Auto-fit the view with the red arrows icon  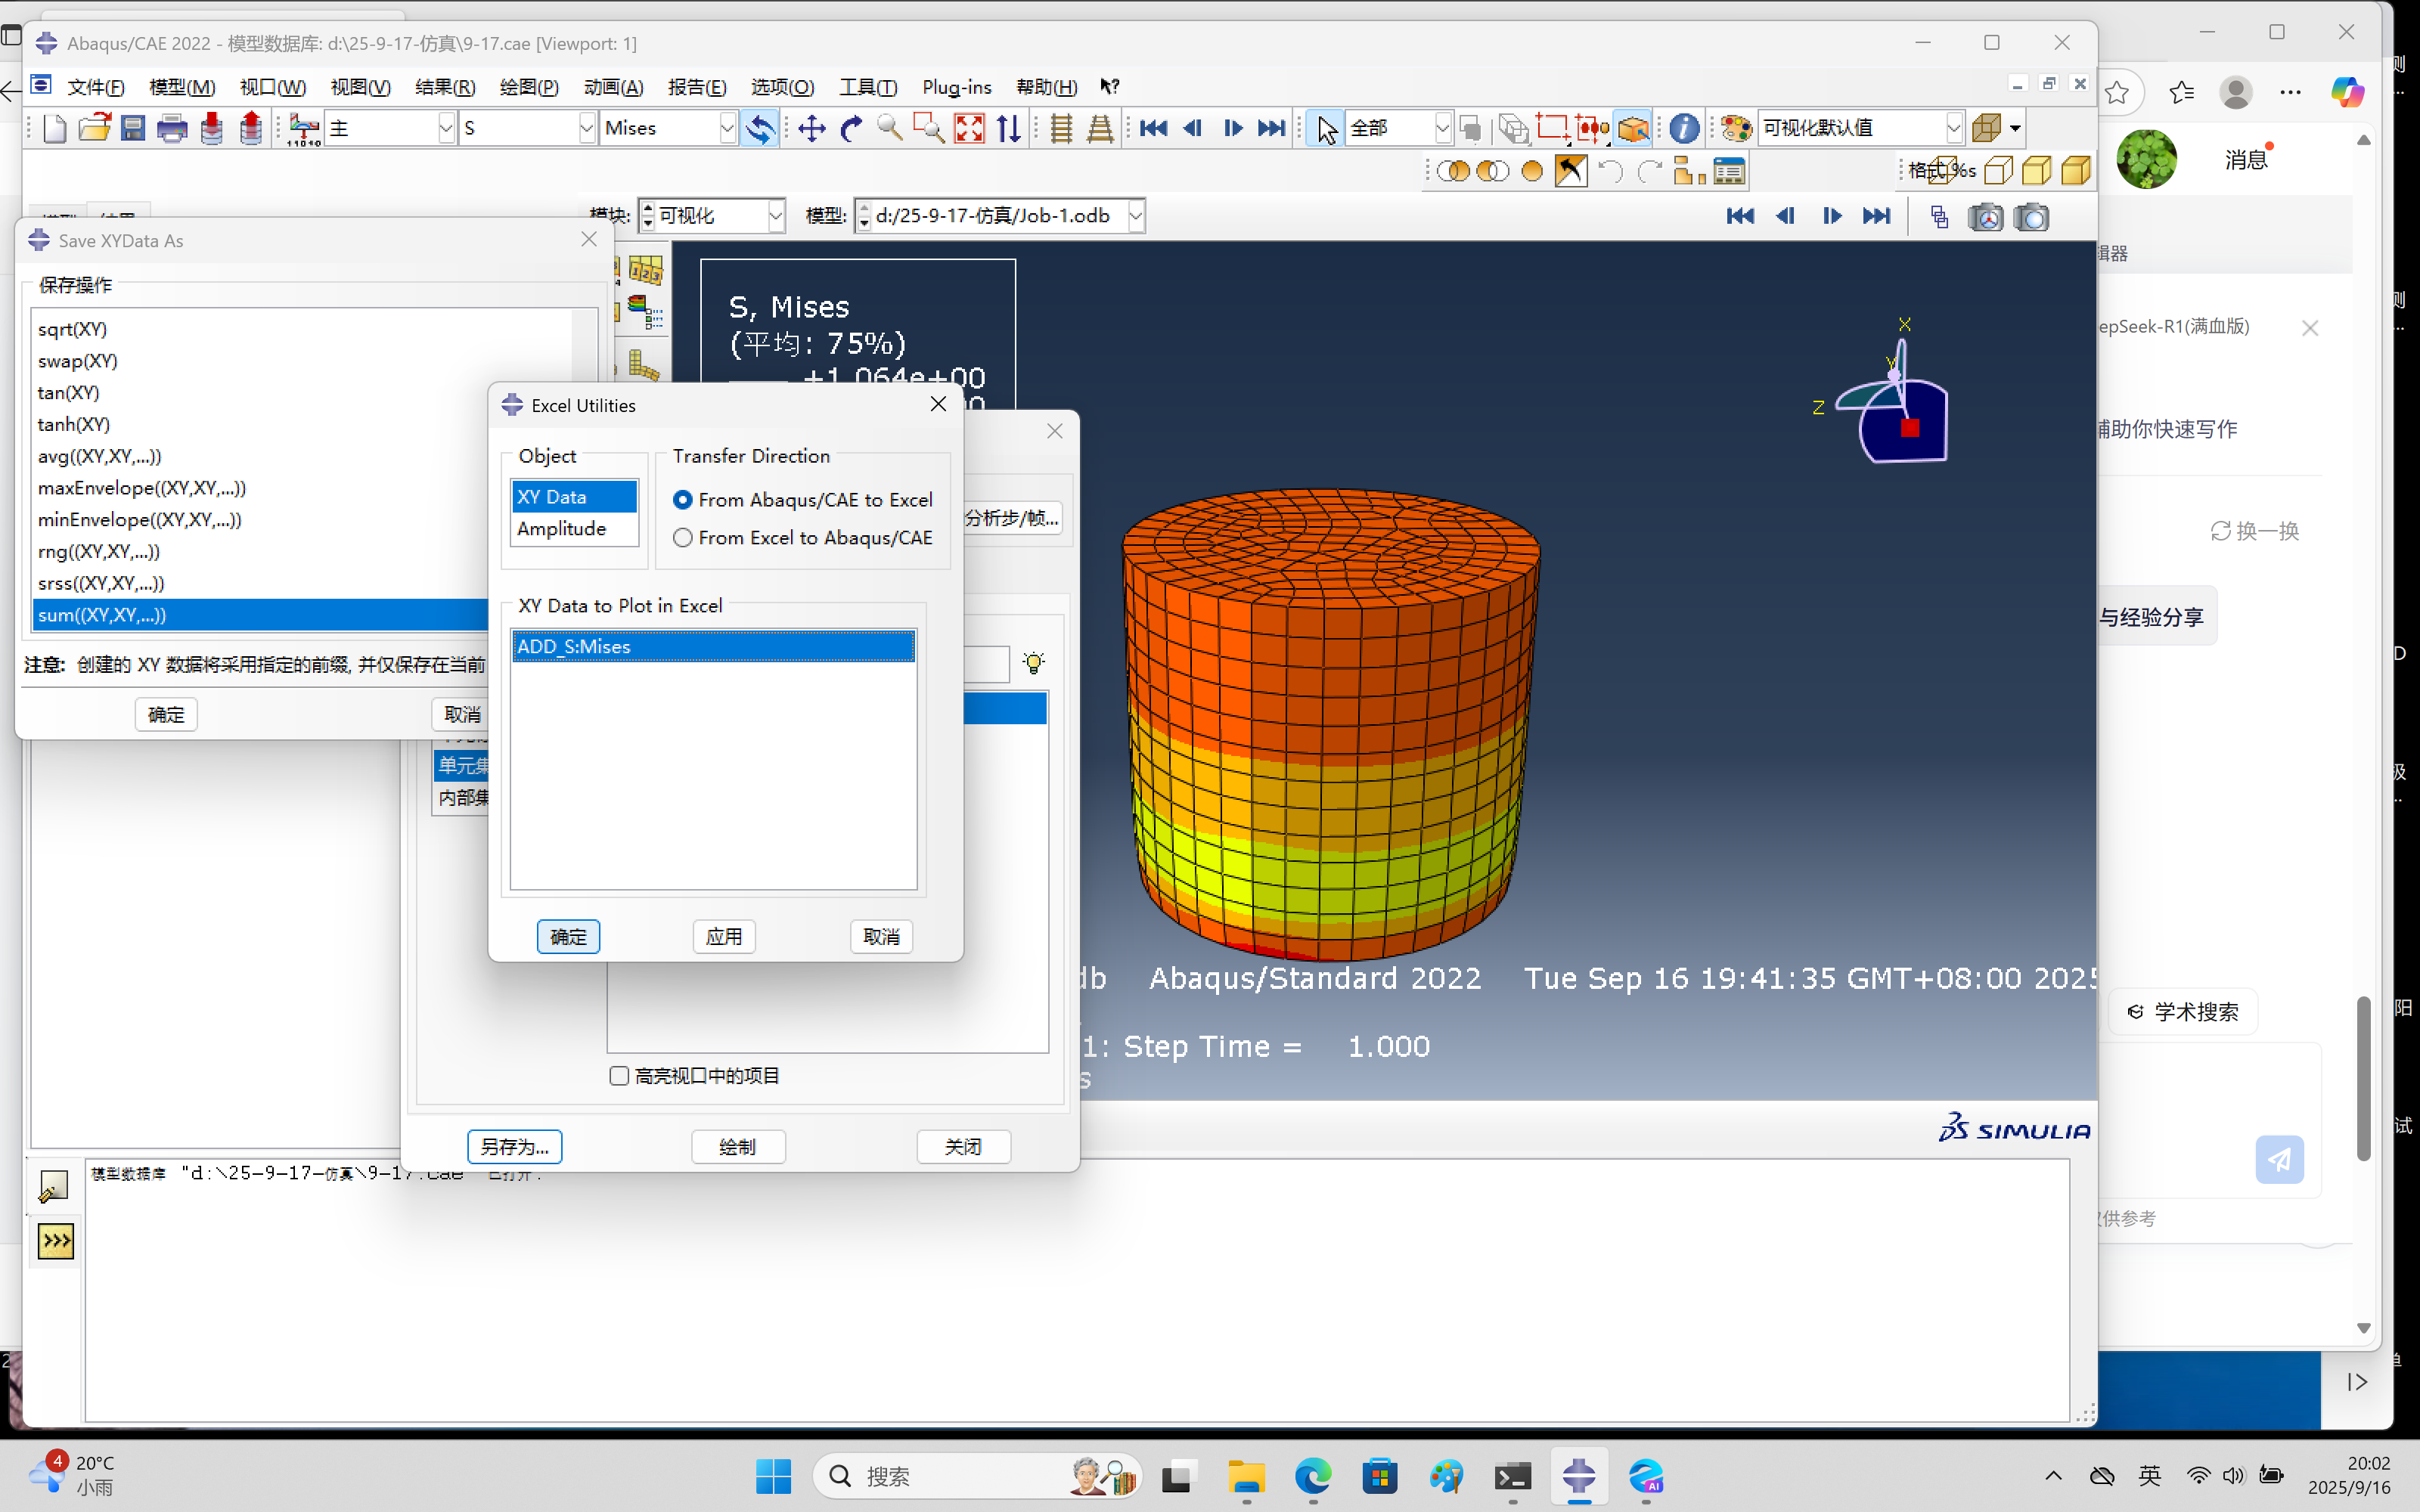click(x=969, y=128)
